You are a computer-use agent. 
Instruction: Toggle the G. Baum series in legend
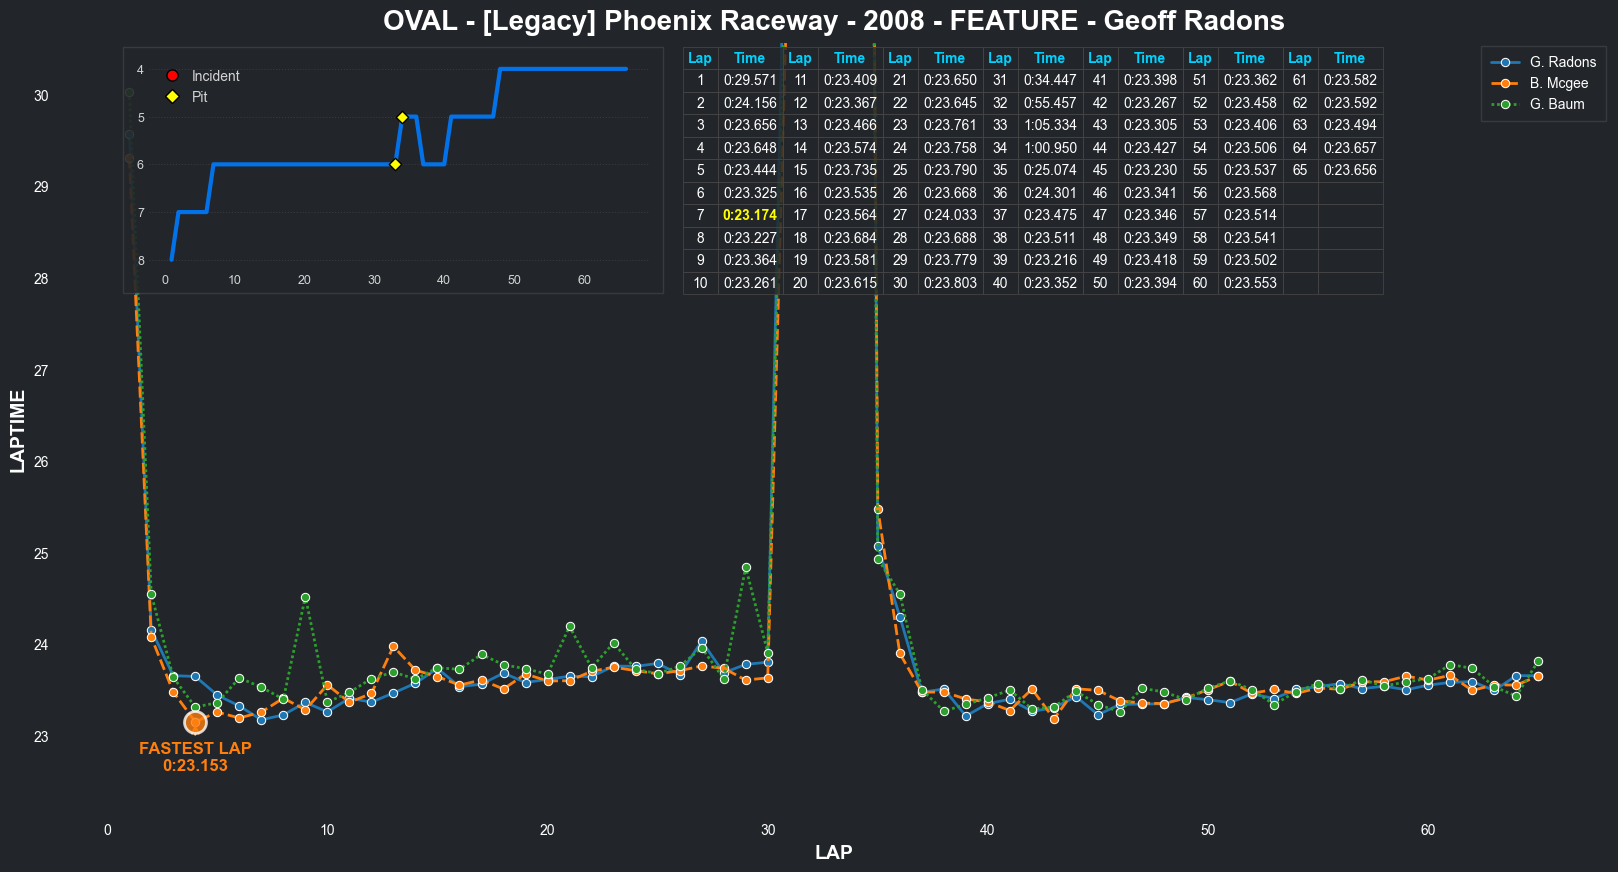tap(1556, 104)
